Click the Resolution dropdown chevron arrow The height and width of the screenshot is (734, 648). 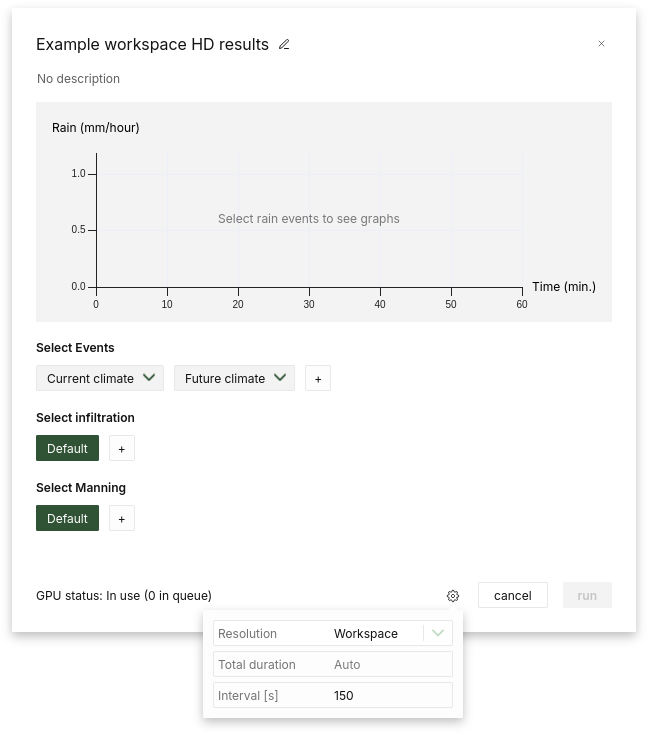pos(438,634)
